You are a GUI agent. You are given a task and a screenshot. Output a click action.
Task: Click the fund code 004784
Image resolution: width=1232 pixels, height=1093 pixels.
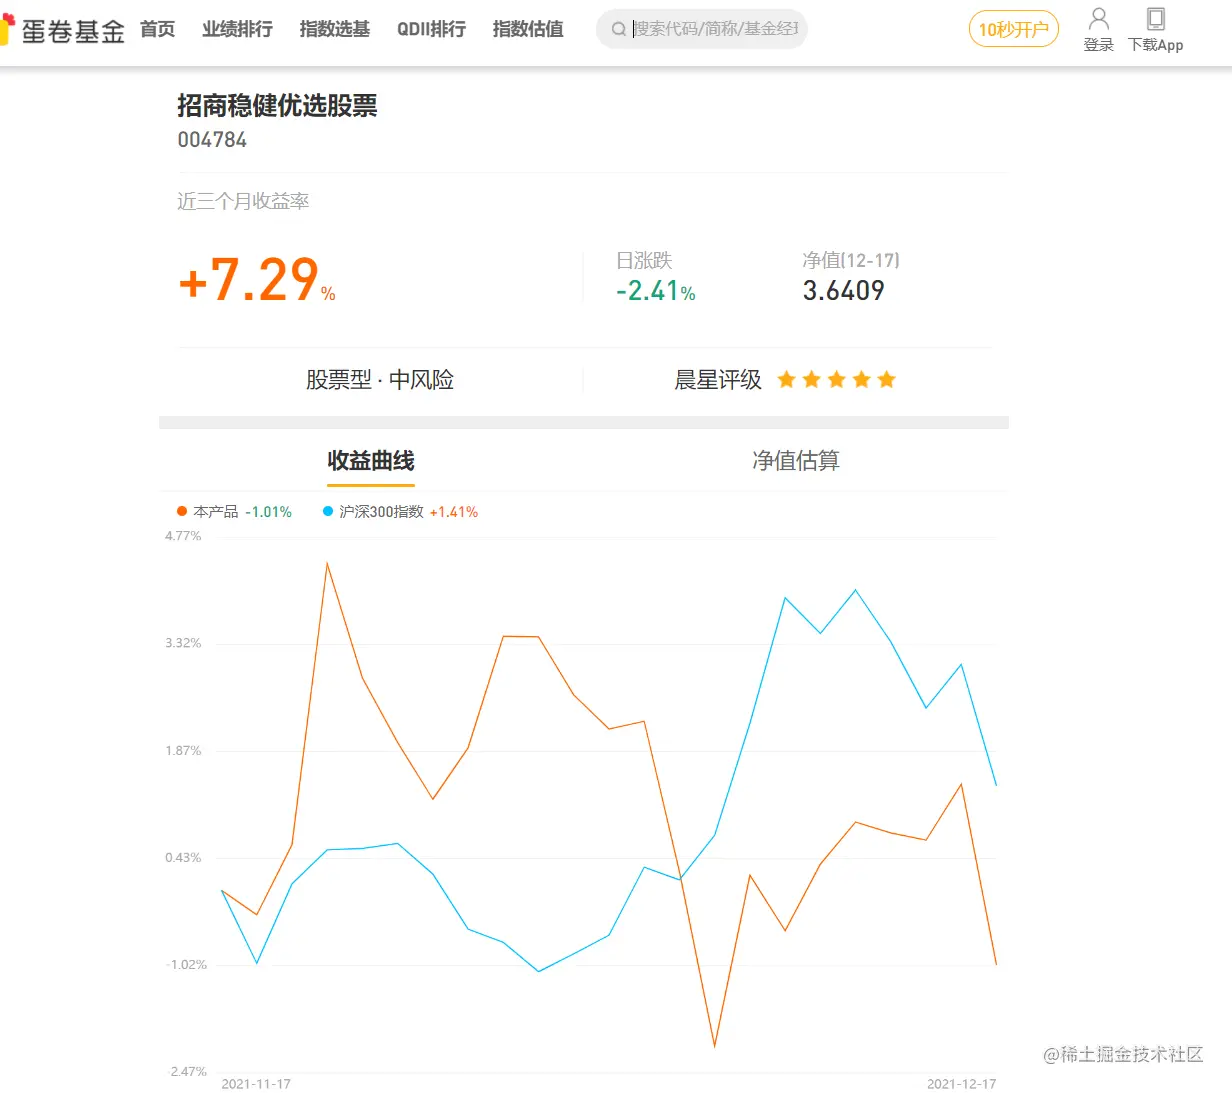212,140
